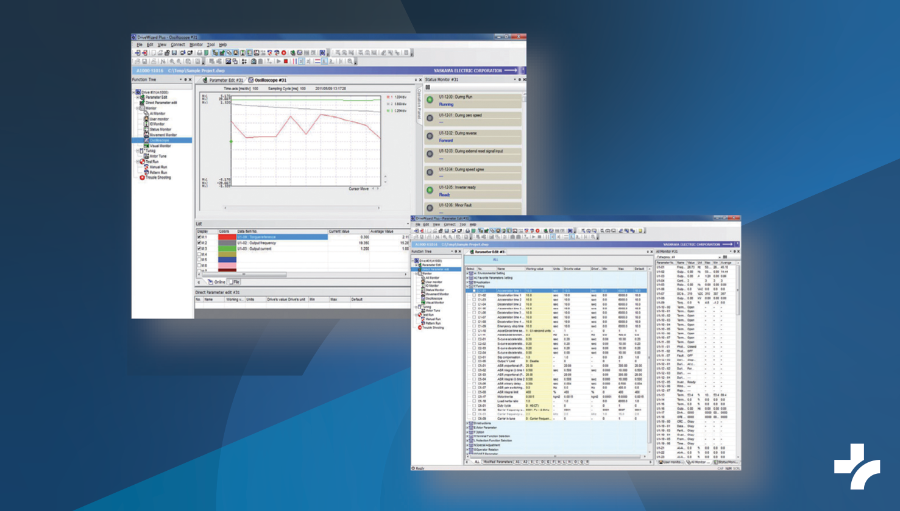The height and width of the screenshot is (511, 900).
Task: Collapse the Tuning node in Oscilloscope window tree
Action: (137, 150)
